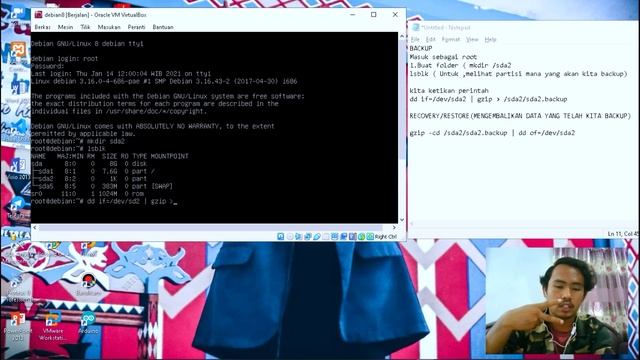
Task: Click the VirtualBox vertical scrollbar down arrow
Action: (x=402, y=220)
